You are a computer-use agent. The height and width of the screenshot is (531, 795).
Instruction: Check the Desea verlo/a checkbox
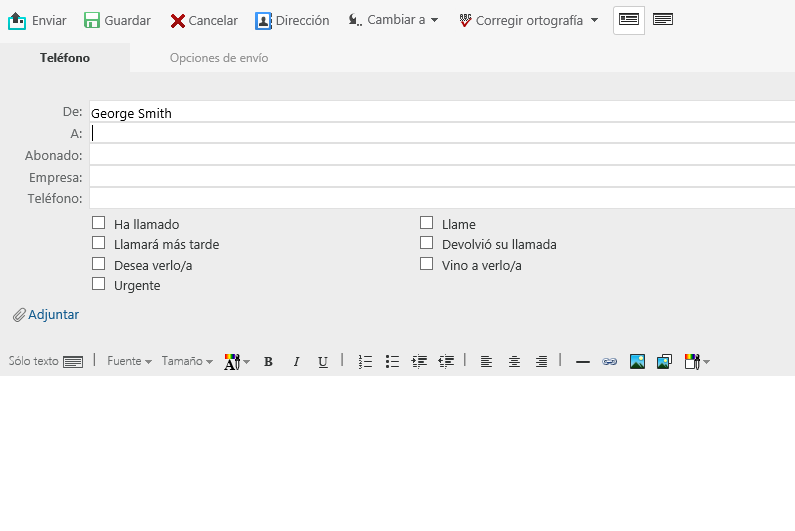point(98,264)
